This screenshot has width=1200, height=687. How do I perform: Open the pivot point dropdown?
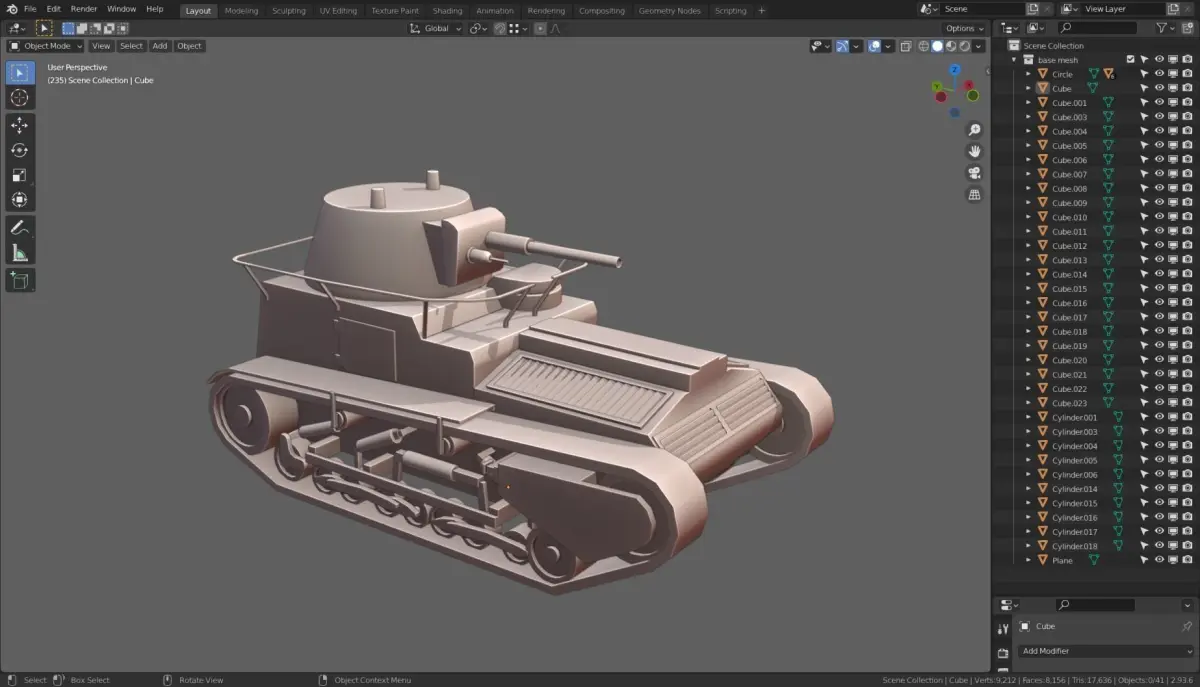478,28
